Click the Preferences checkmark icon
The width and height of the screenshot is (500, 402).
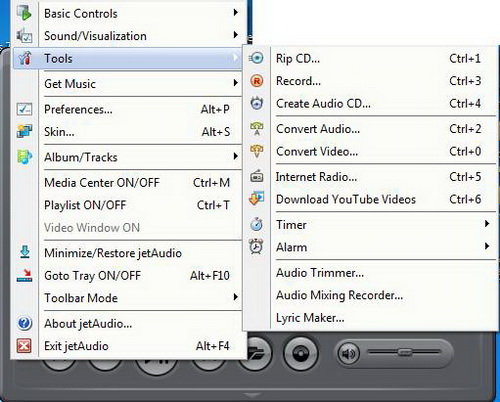click(x=24, y=109)
